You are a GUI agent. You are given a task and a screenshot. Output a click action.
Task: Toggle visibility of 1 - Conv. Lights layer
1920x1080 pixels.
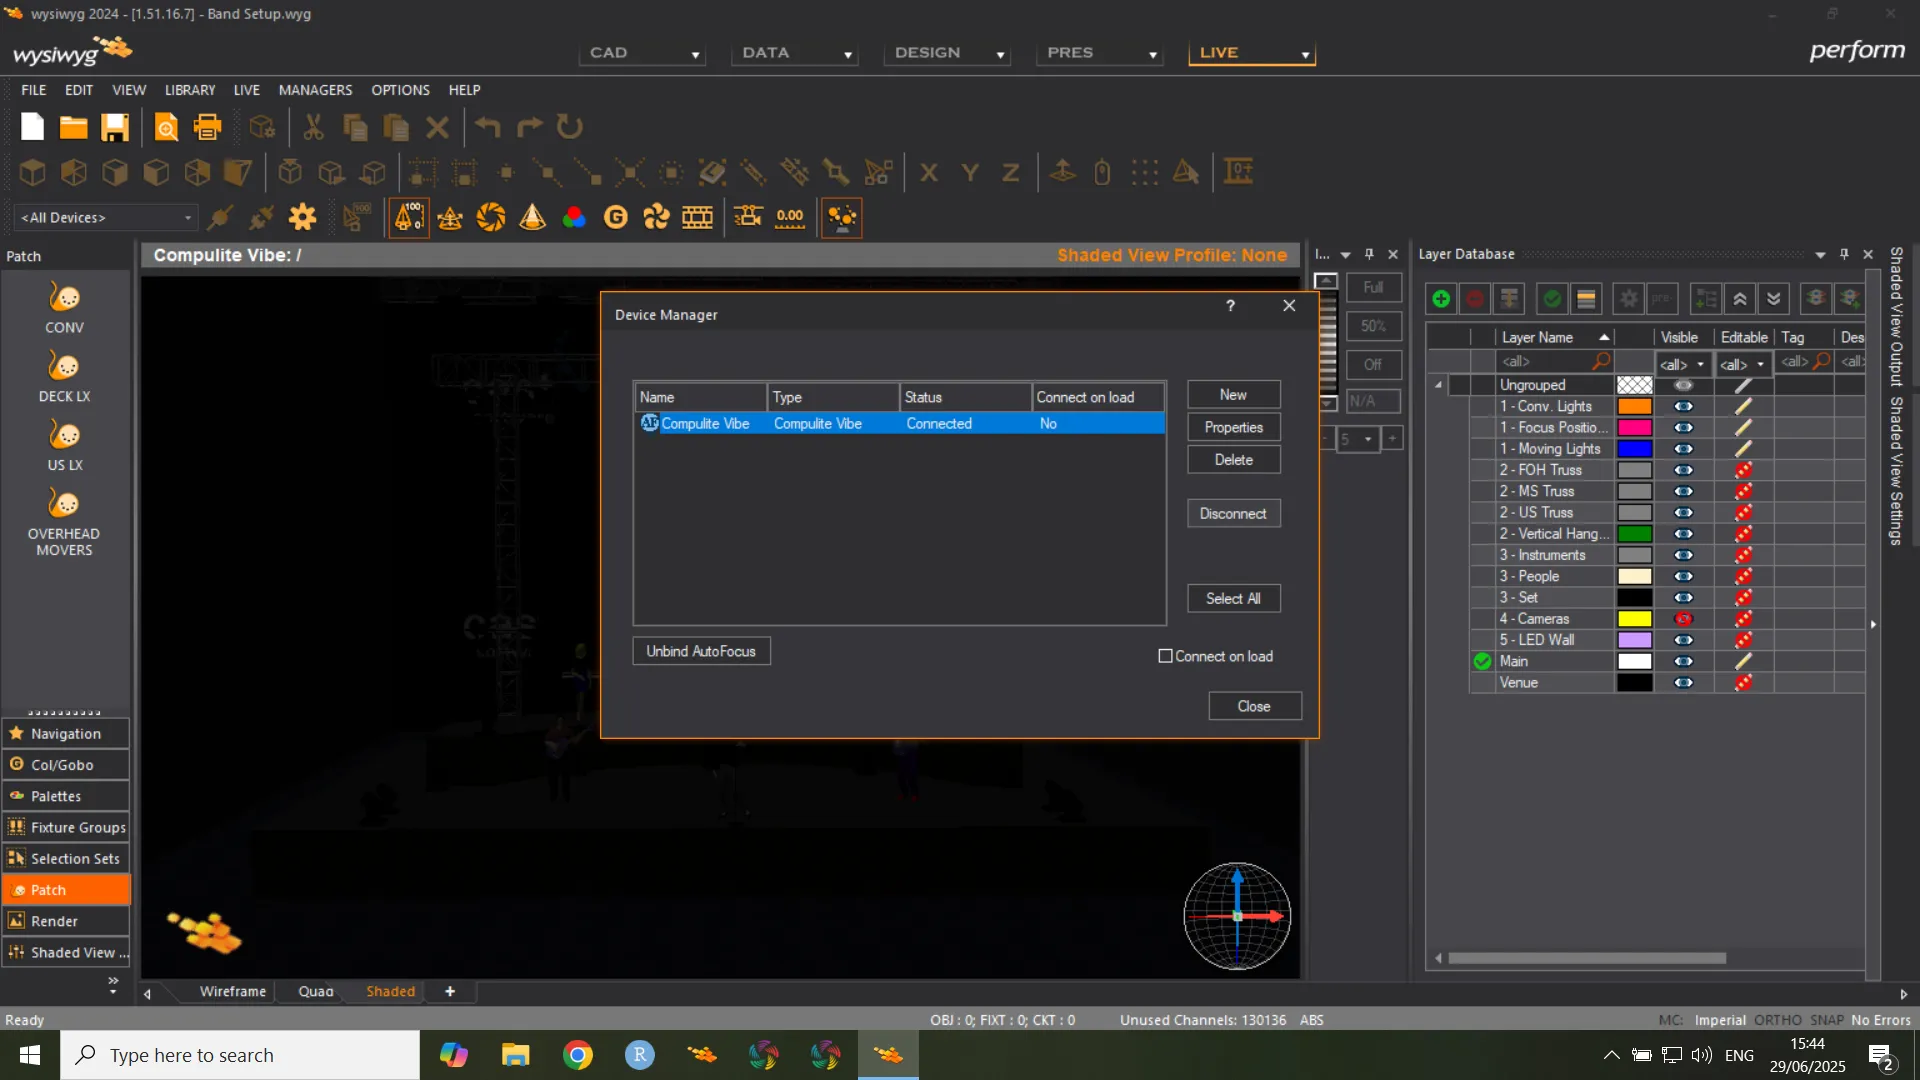[1684, 406]
